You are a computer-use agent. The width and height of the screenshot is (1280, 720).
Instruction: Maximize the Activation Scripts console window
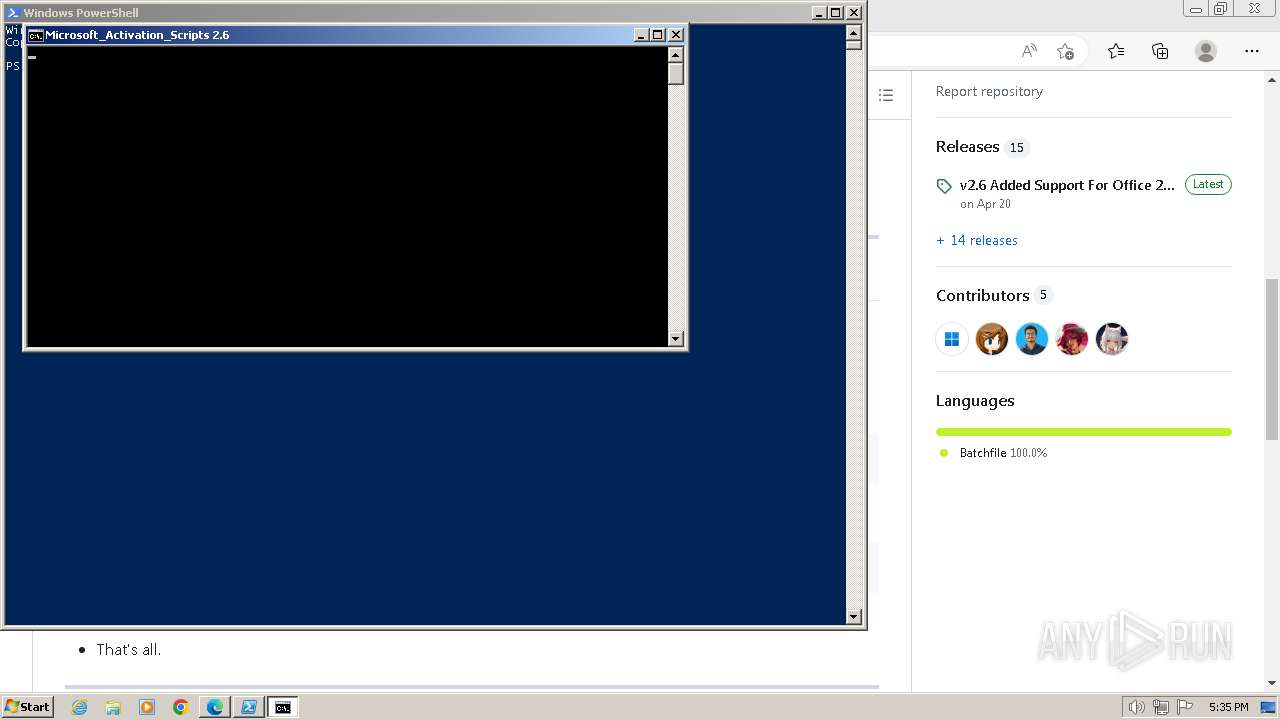[658, 35]
